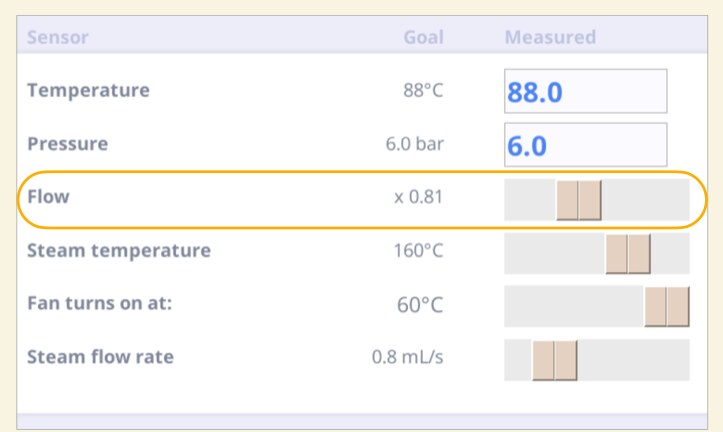Click the Goal column header
723x432 pixels.
point(424,37)
